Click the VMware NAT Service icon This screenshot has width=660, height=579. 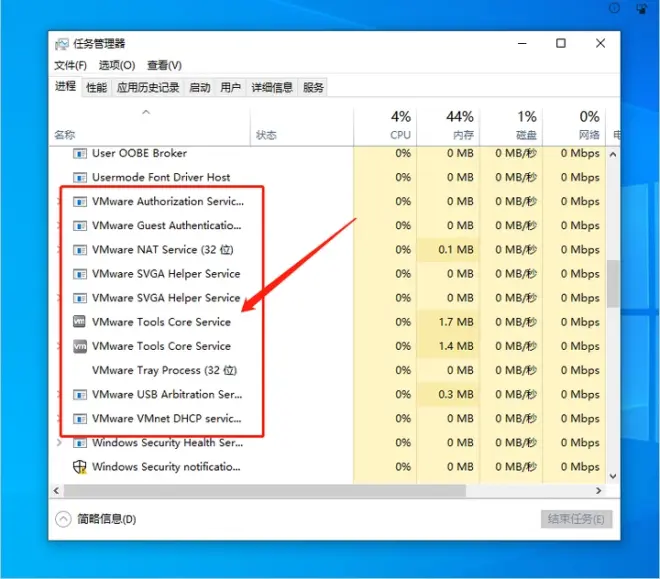click(80, 250)
